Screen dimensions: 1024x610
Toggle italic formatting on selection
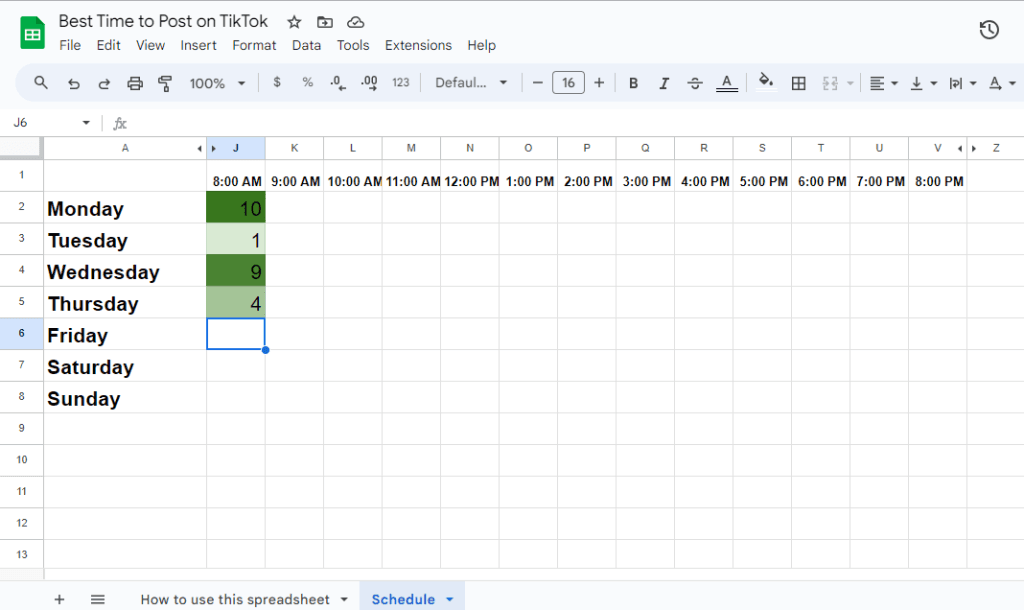pyautogui.click(x=664, y=83)
